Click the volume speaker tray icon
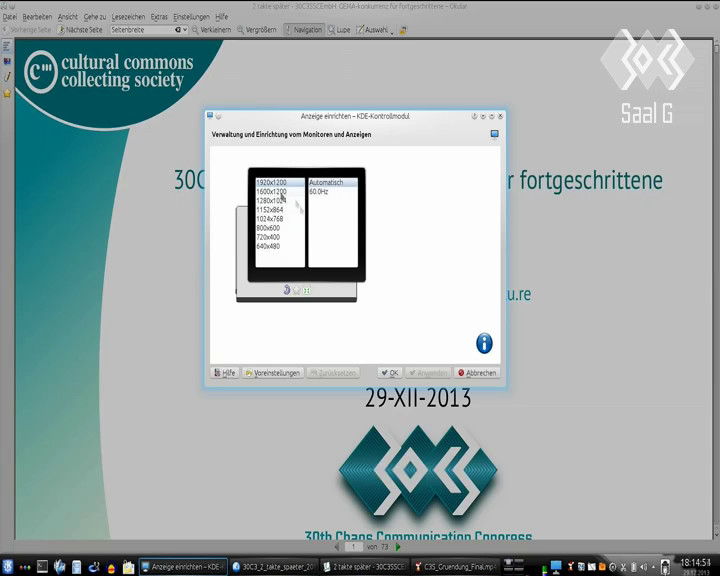Image resolution: width=720 pixels, height=576 pixels. coord(643,567)
